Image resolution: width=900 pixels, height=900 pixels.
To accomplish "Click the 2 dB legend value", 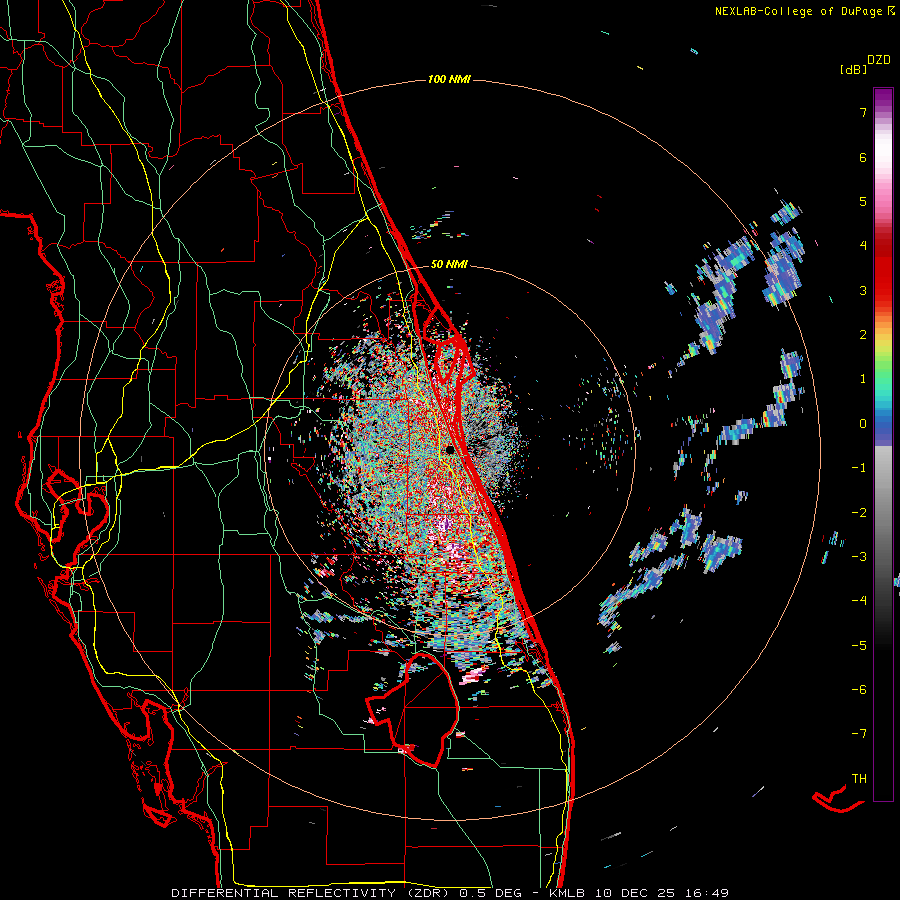I will tap(863, 335).
